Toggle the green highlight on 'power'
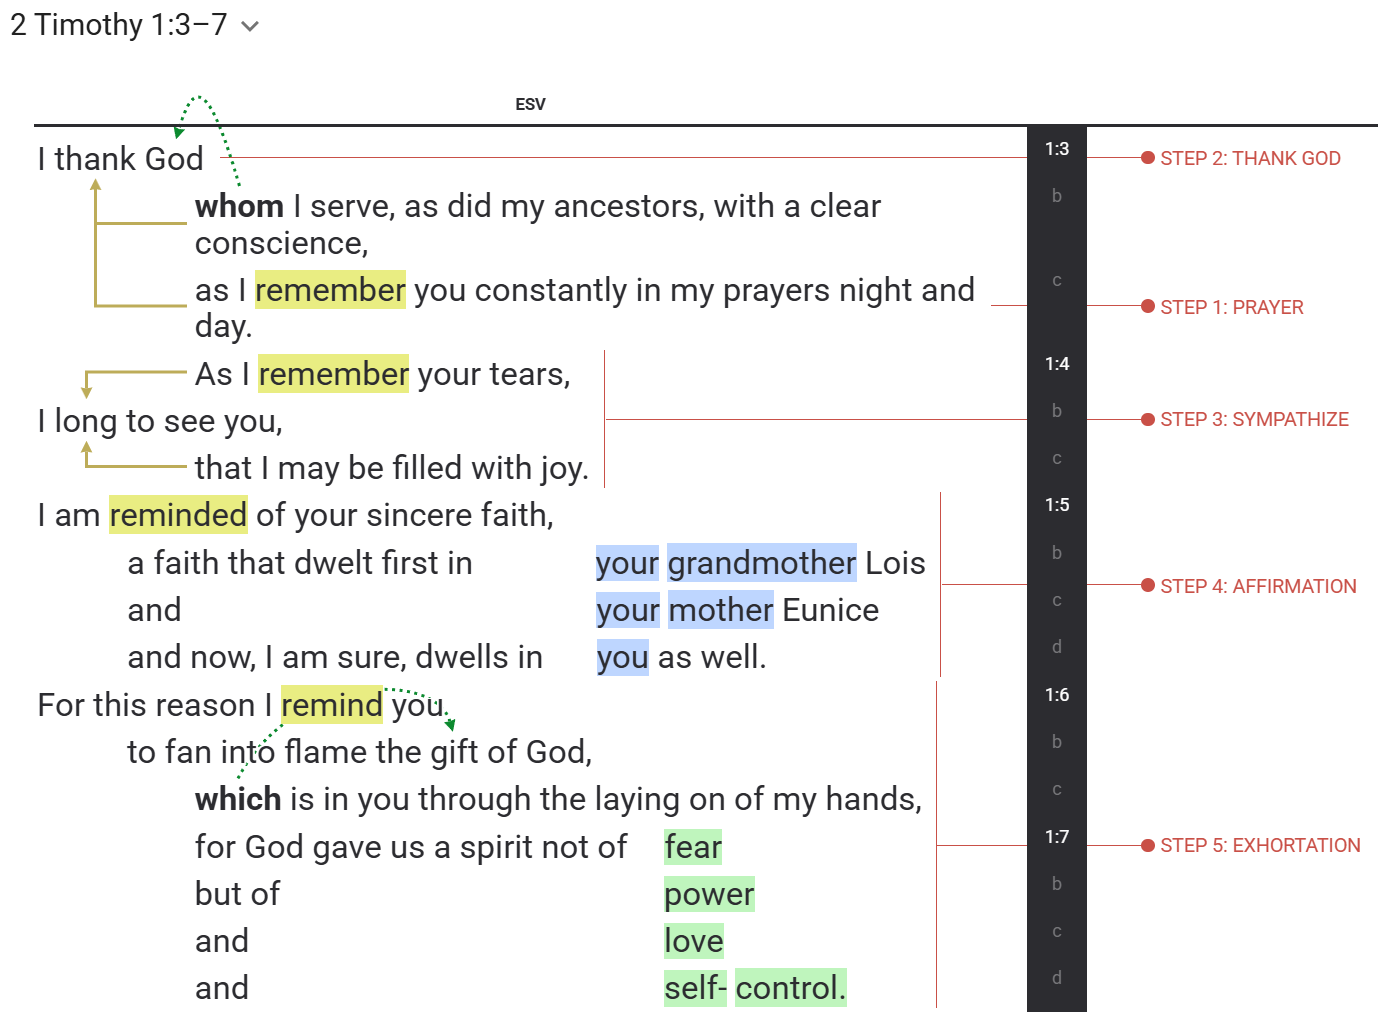 pyautogui.click(x=709, y=893)
